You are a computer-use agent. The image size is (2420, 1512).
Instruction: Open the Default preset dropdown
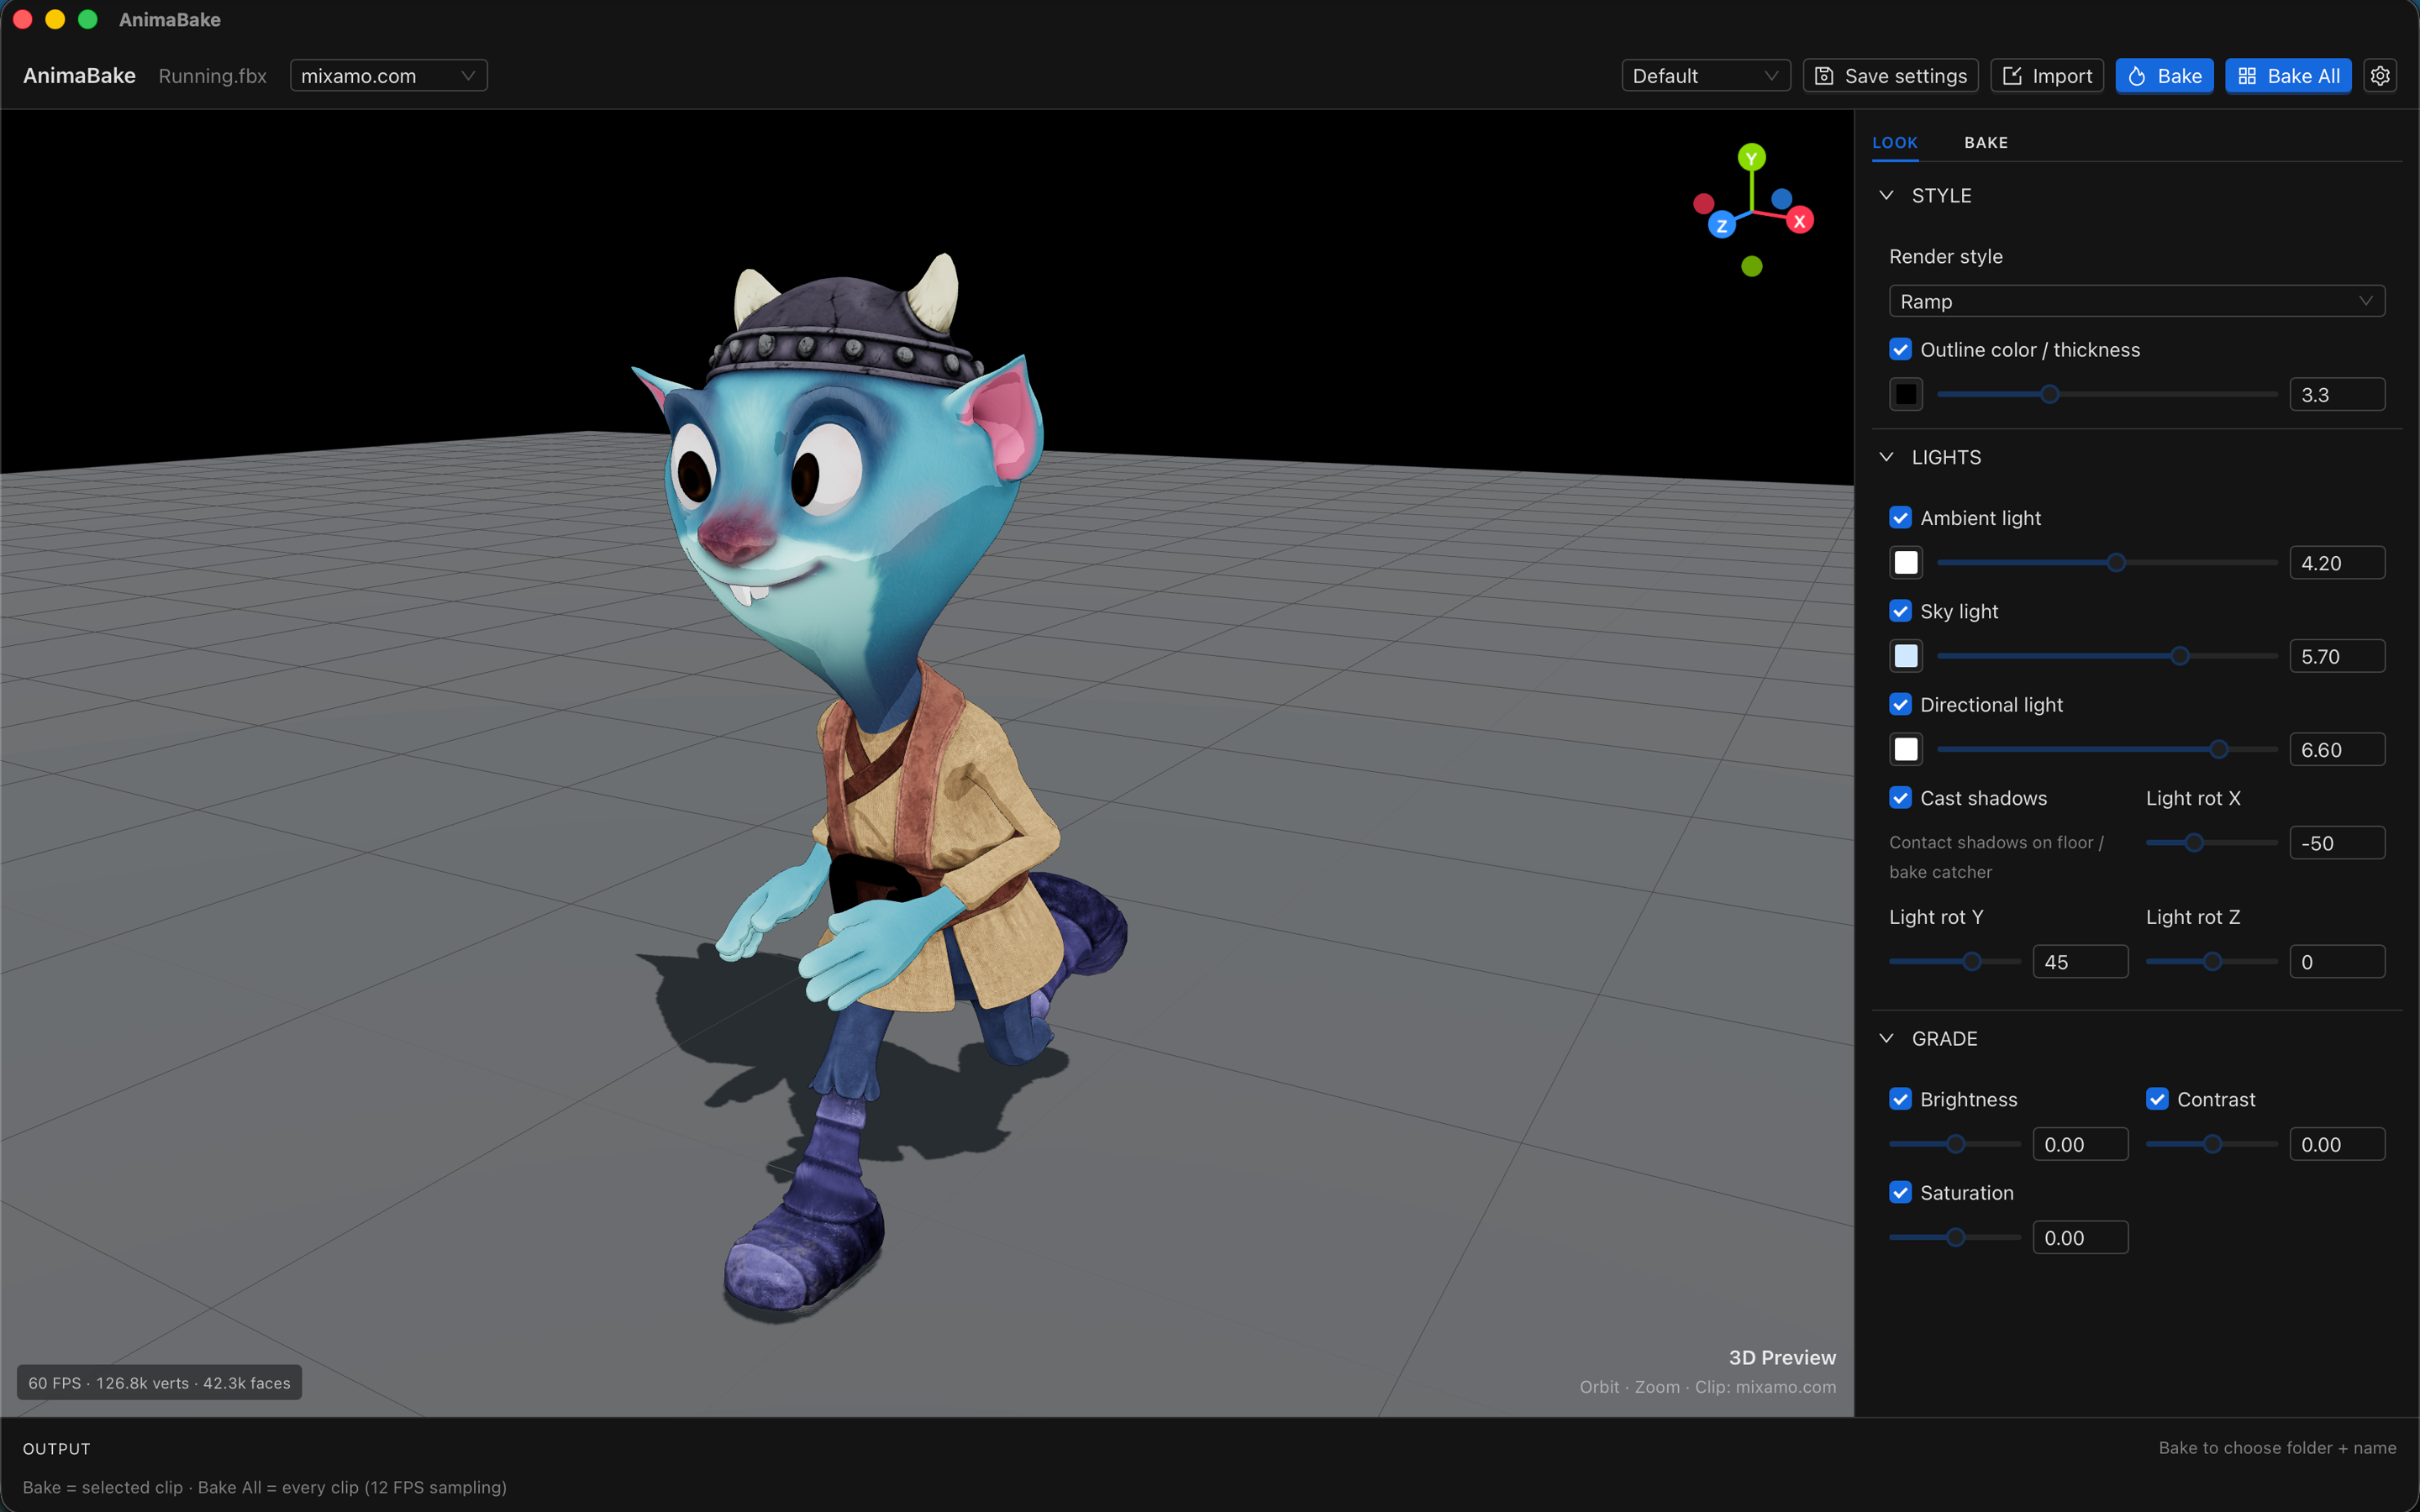(x=1705, y=76)
